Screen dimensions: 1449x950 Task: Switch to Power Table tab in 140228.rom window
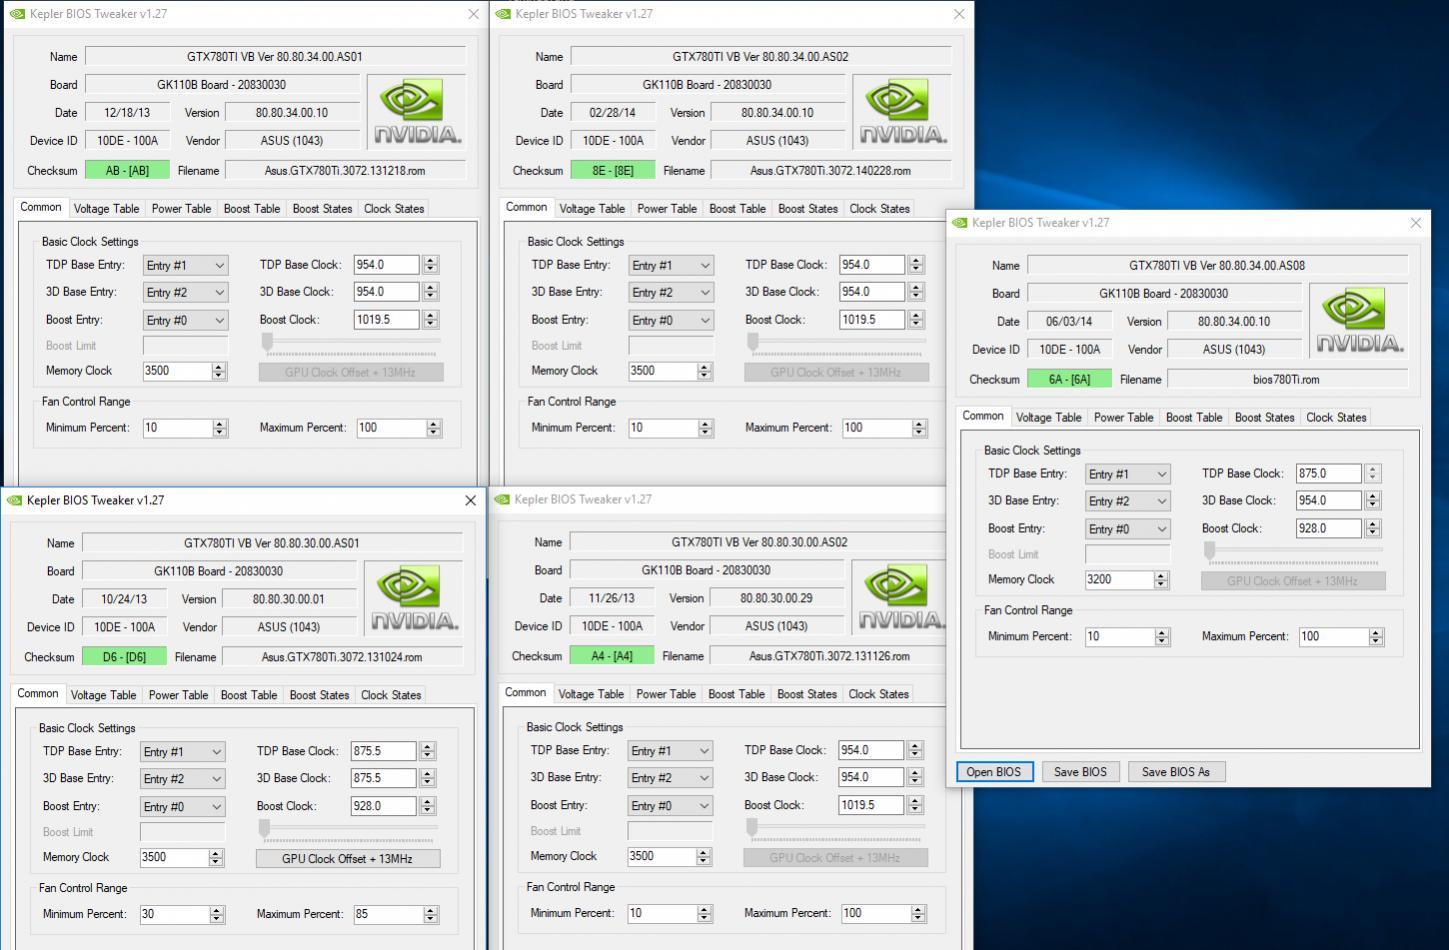667,209
